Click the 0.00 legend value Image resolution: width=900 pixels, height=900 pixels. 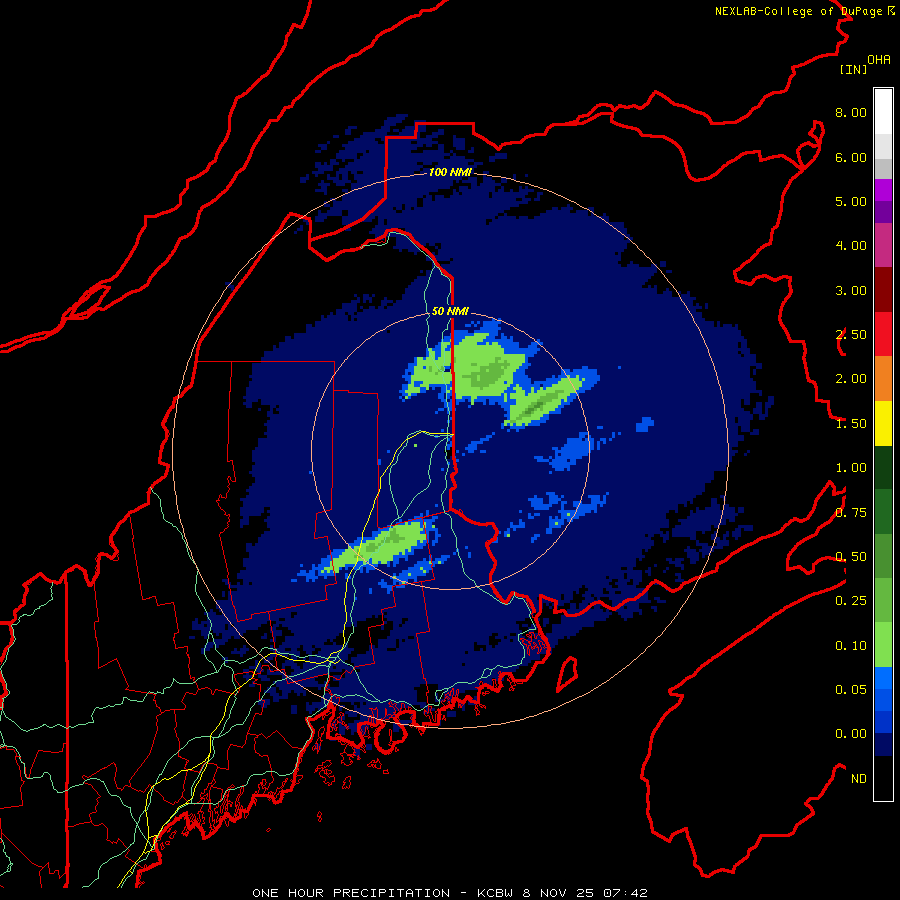(x=851, y=734)
